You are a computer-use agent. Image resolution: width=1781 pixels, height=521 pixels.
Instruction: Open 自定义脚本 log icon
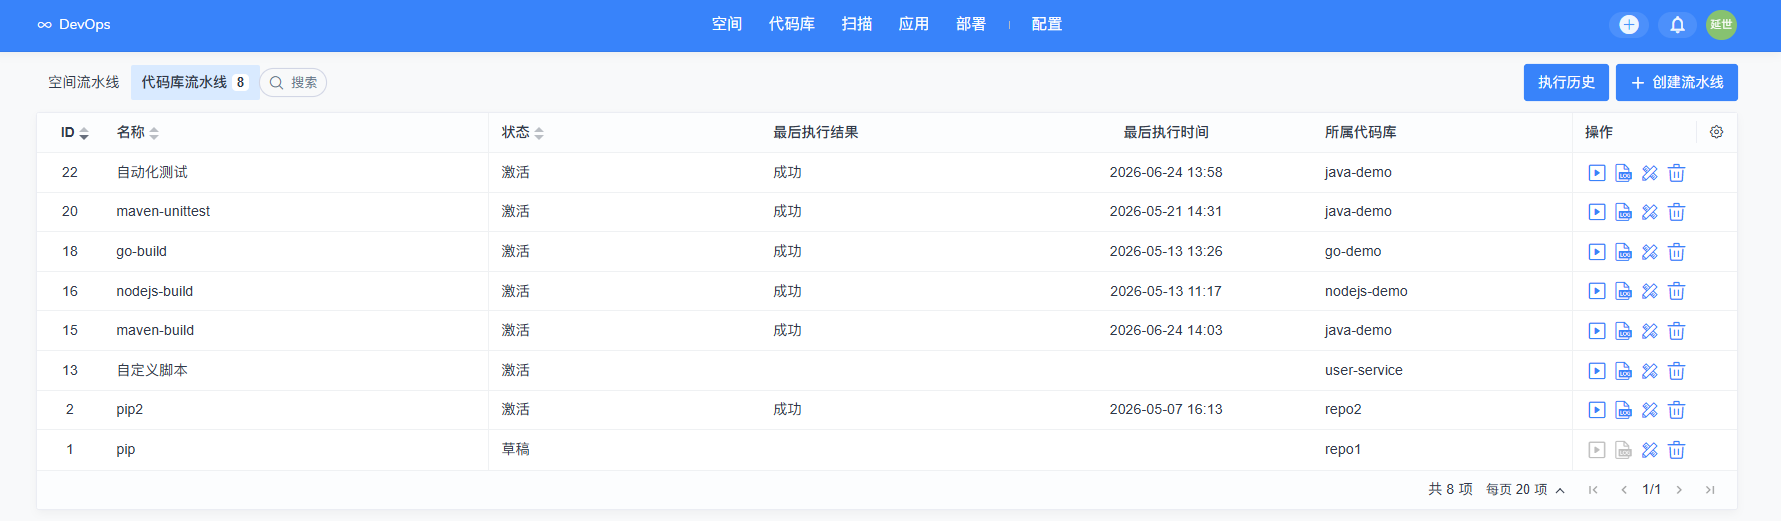point(1624,371)
